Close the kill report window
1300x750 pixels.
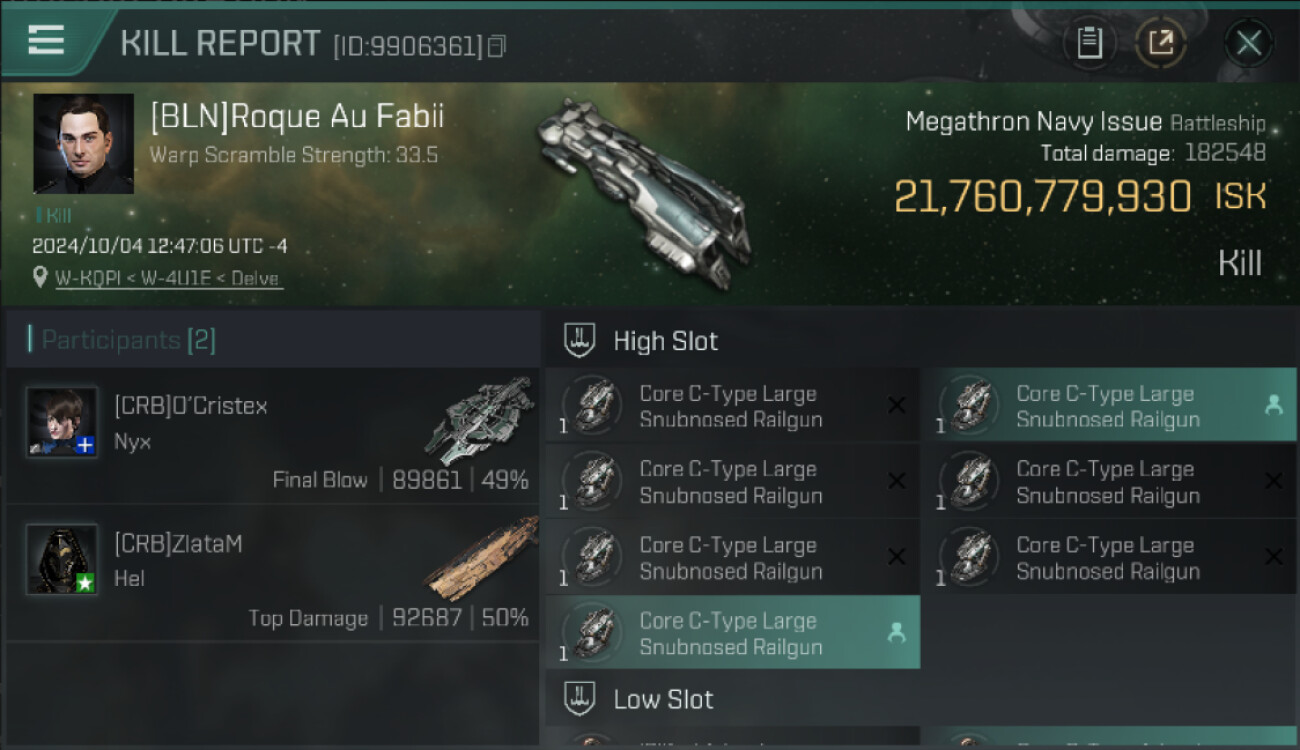click(x=1248, y=43)
